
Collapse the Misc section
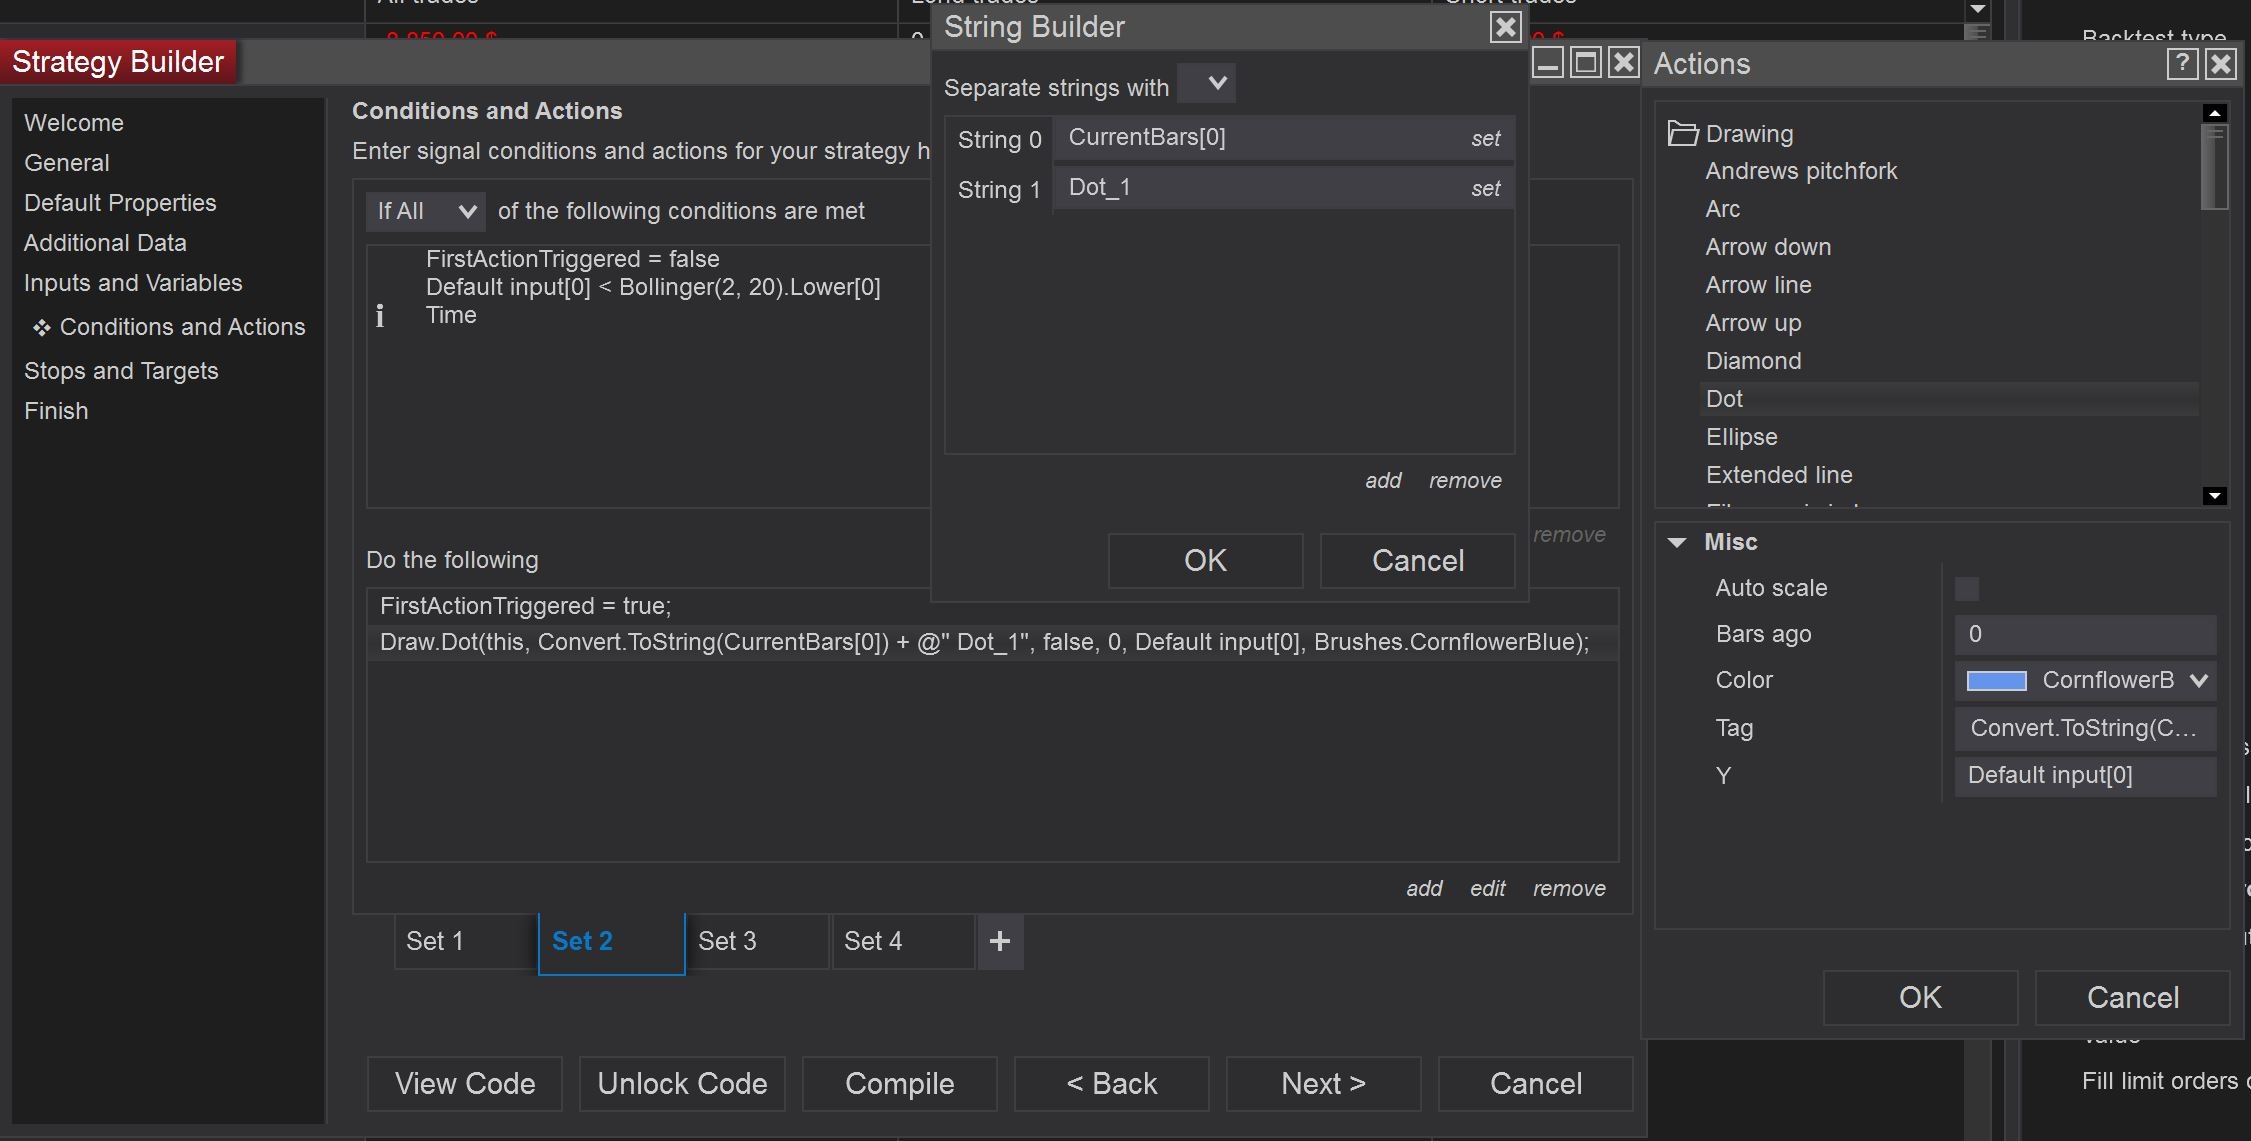[x=1677, y=542]
